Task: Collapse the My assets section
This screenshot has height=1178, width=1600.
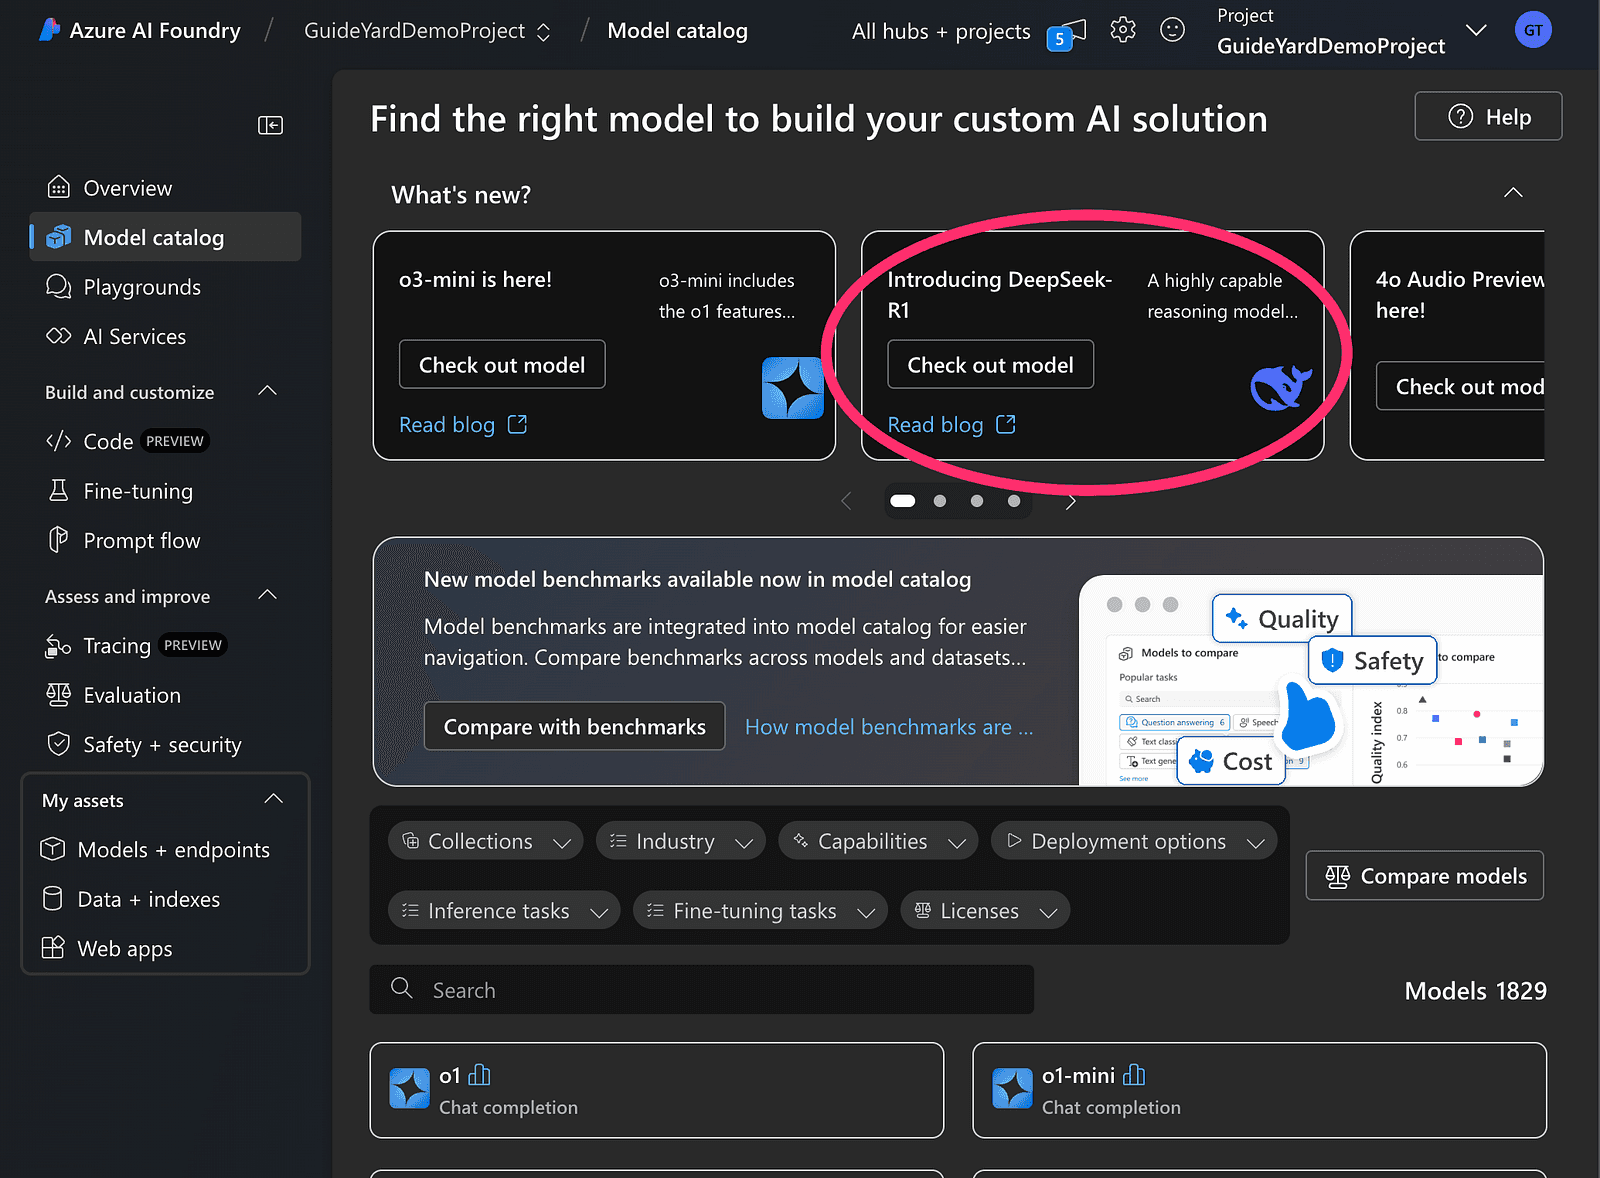Action: click(x=274, y=799)
